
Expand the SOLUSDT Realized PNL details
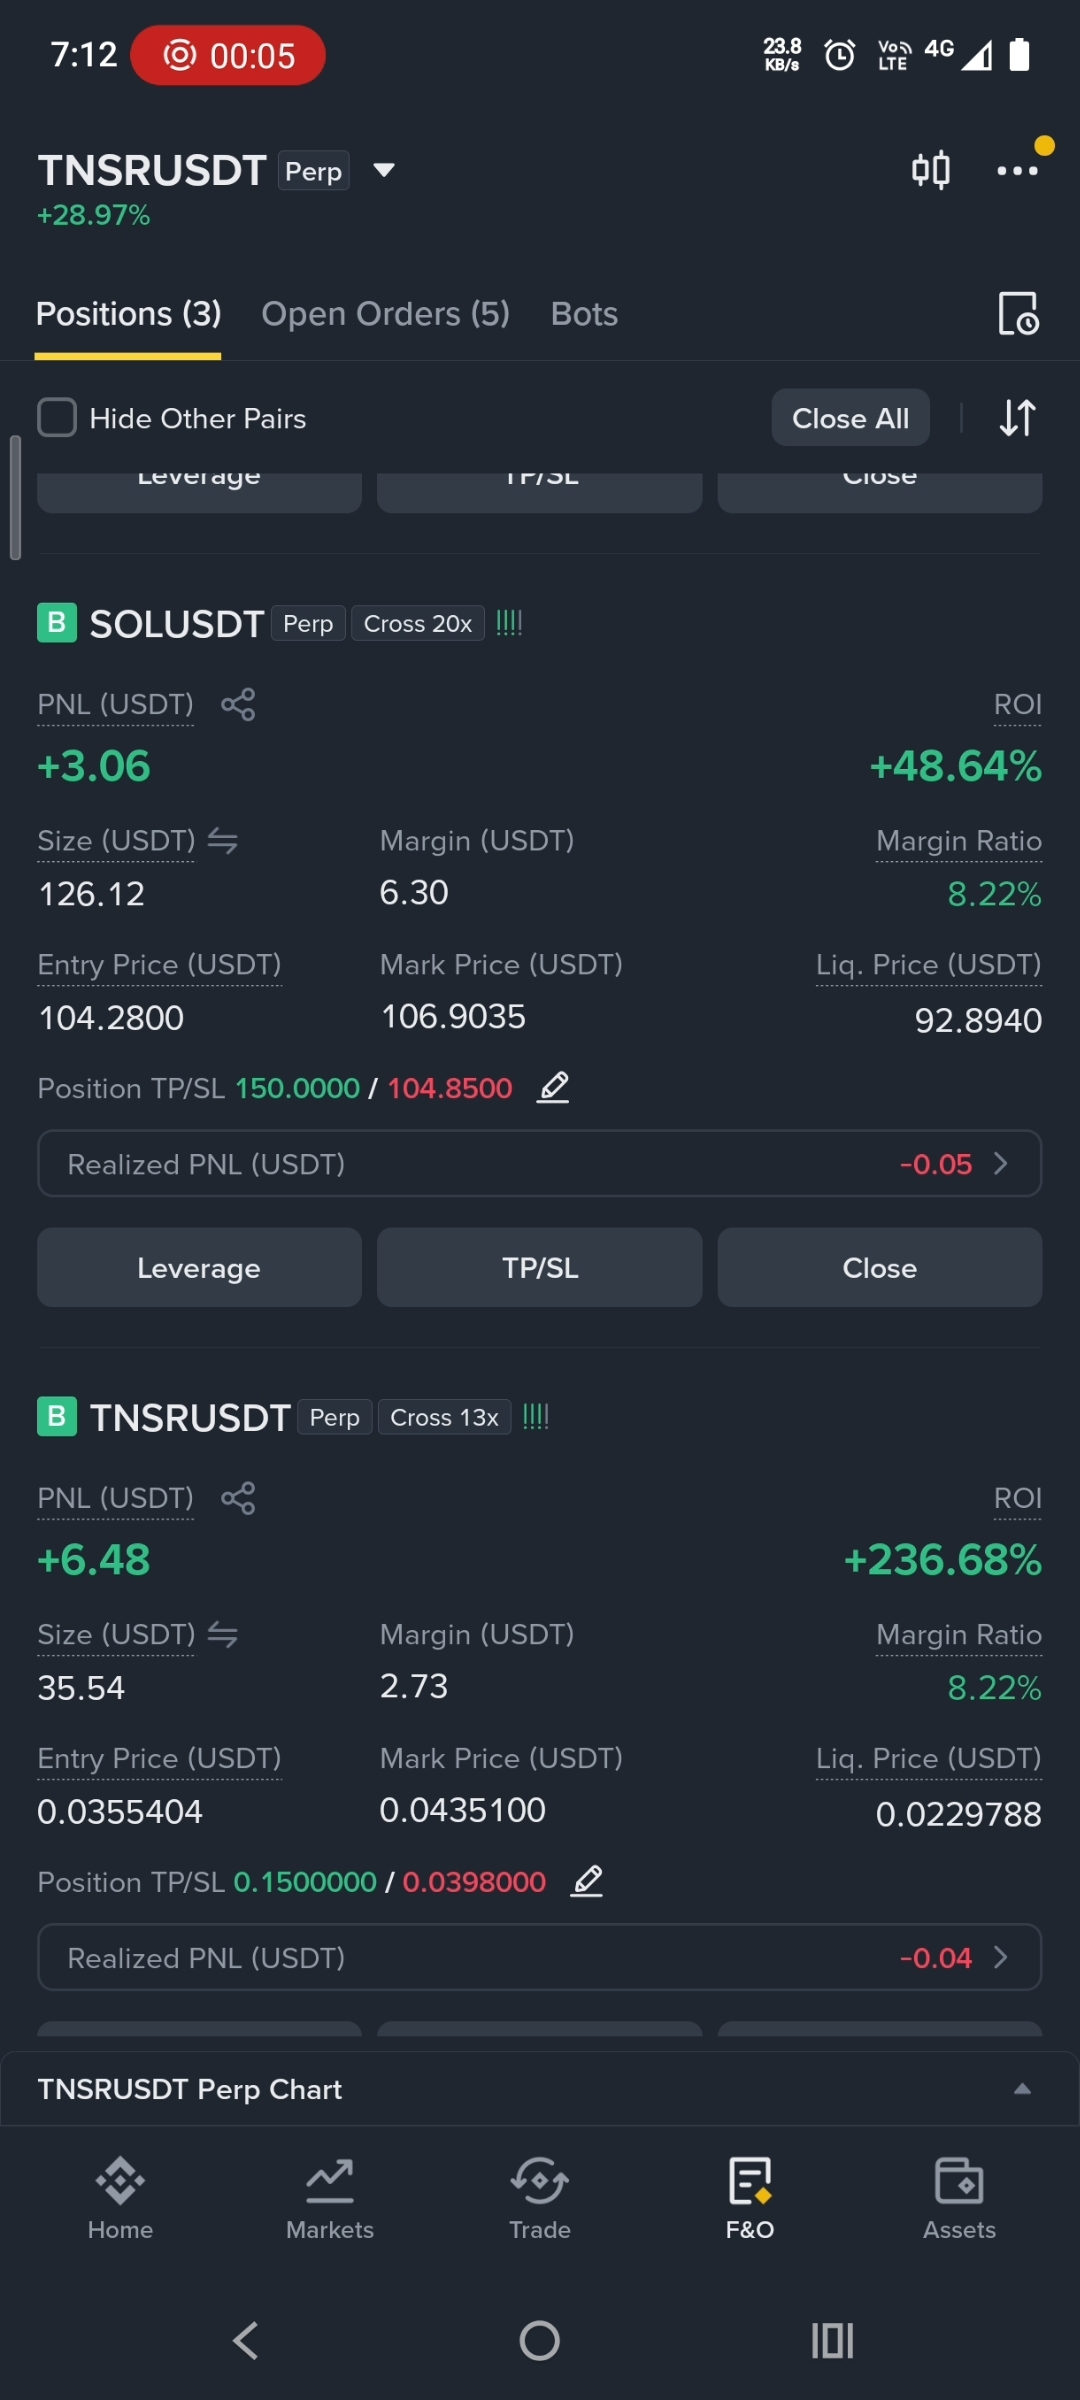pyautogui.click(x=540, y=1164)
